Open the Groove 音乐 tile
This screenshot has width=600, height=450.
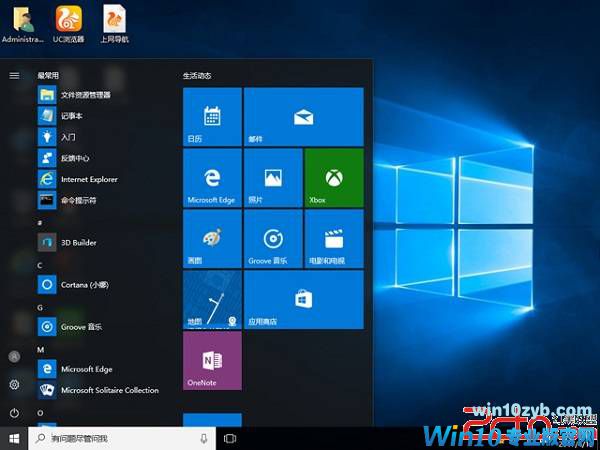pos(272,238)
